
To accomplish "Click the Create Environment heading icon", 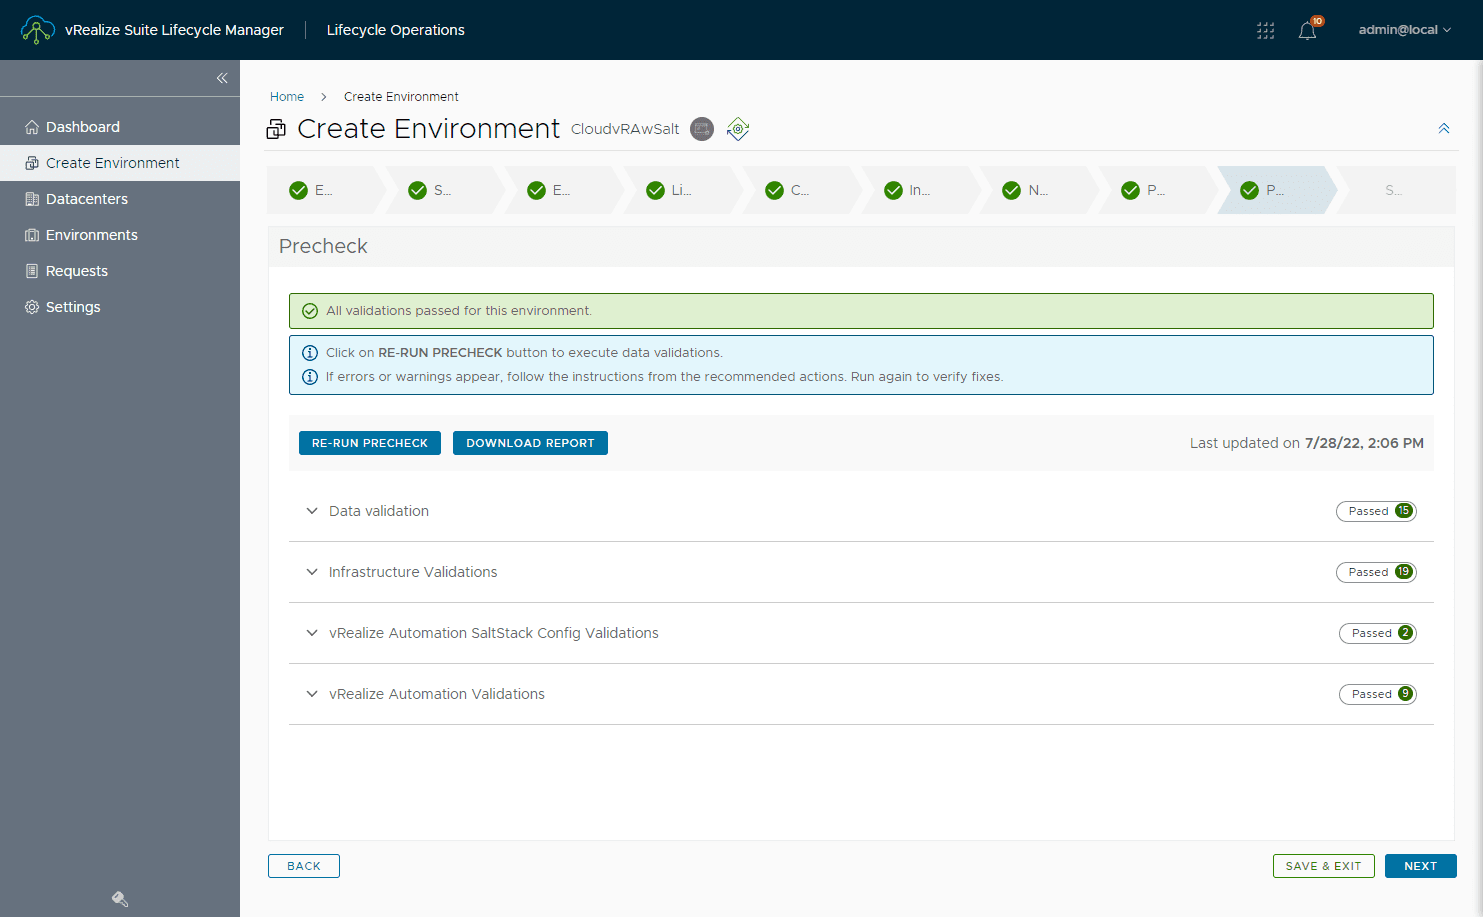I will click(276, 129).
